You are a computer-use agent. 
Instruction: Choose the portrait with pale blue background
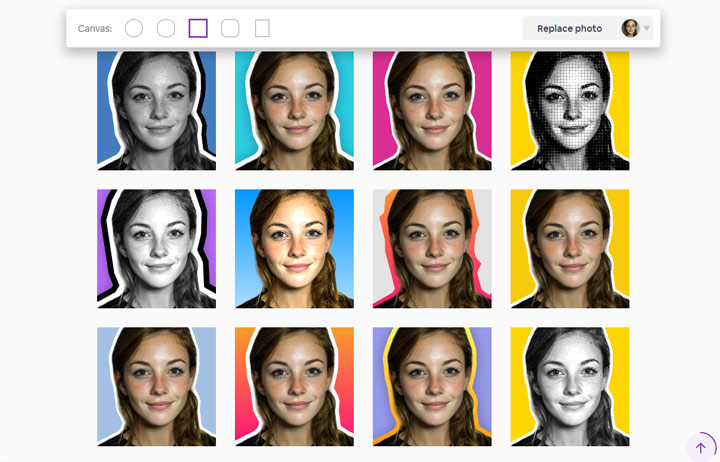[157, 386]
